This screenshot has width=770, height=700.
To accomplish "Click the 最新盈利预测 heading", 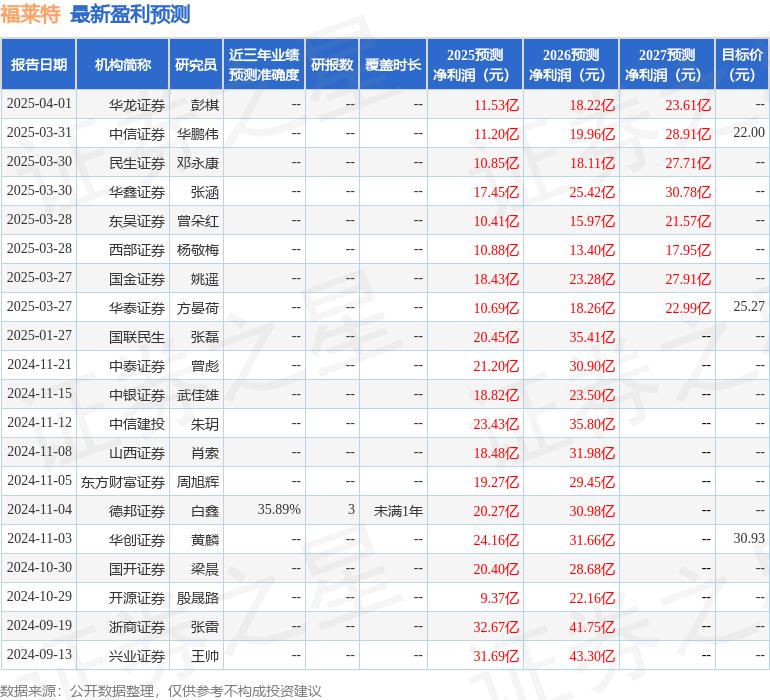I will point(130,14).
